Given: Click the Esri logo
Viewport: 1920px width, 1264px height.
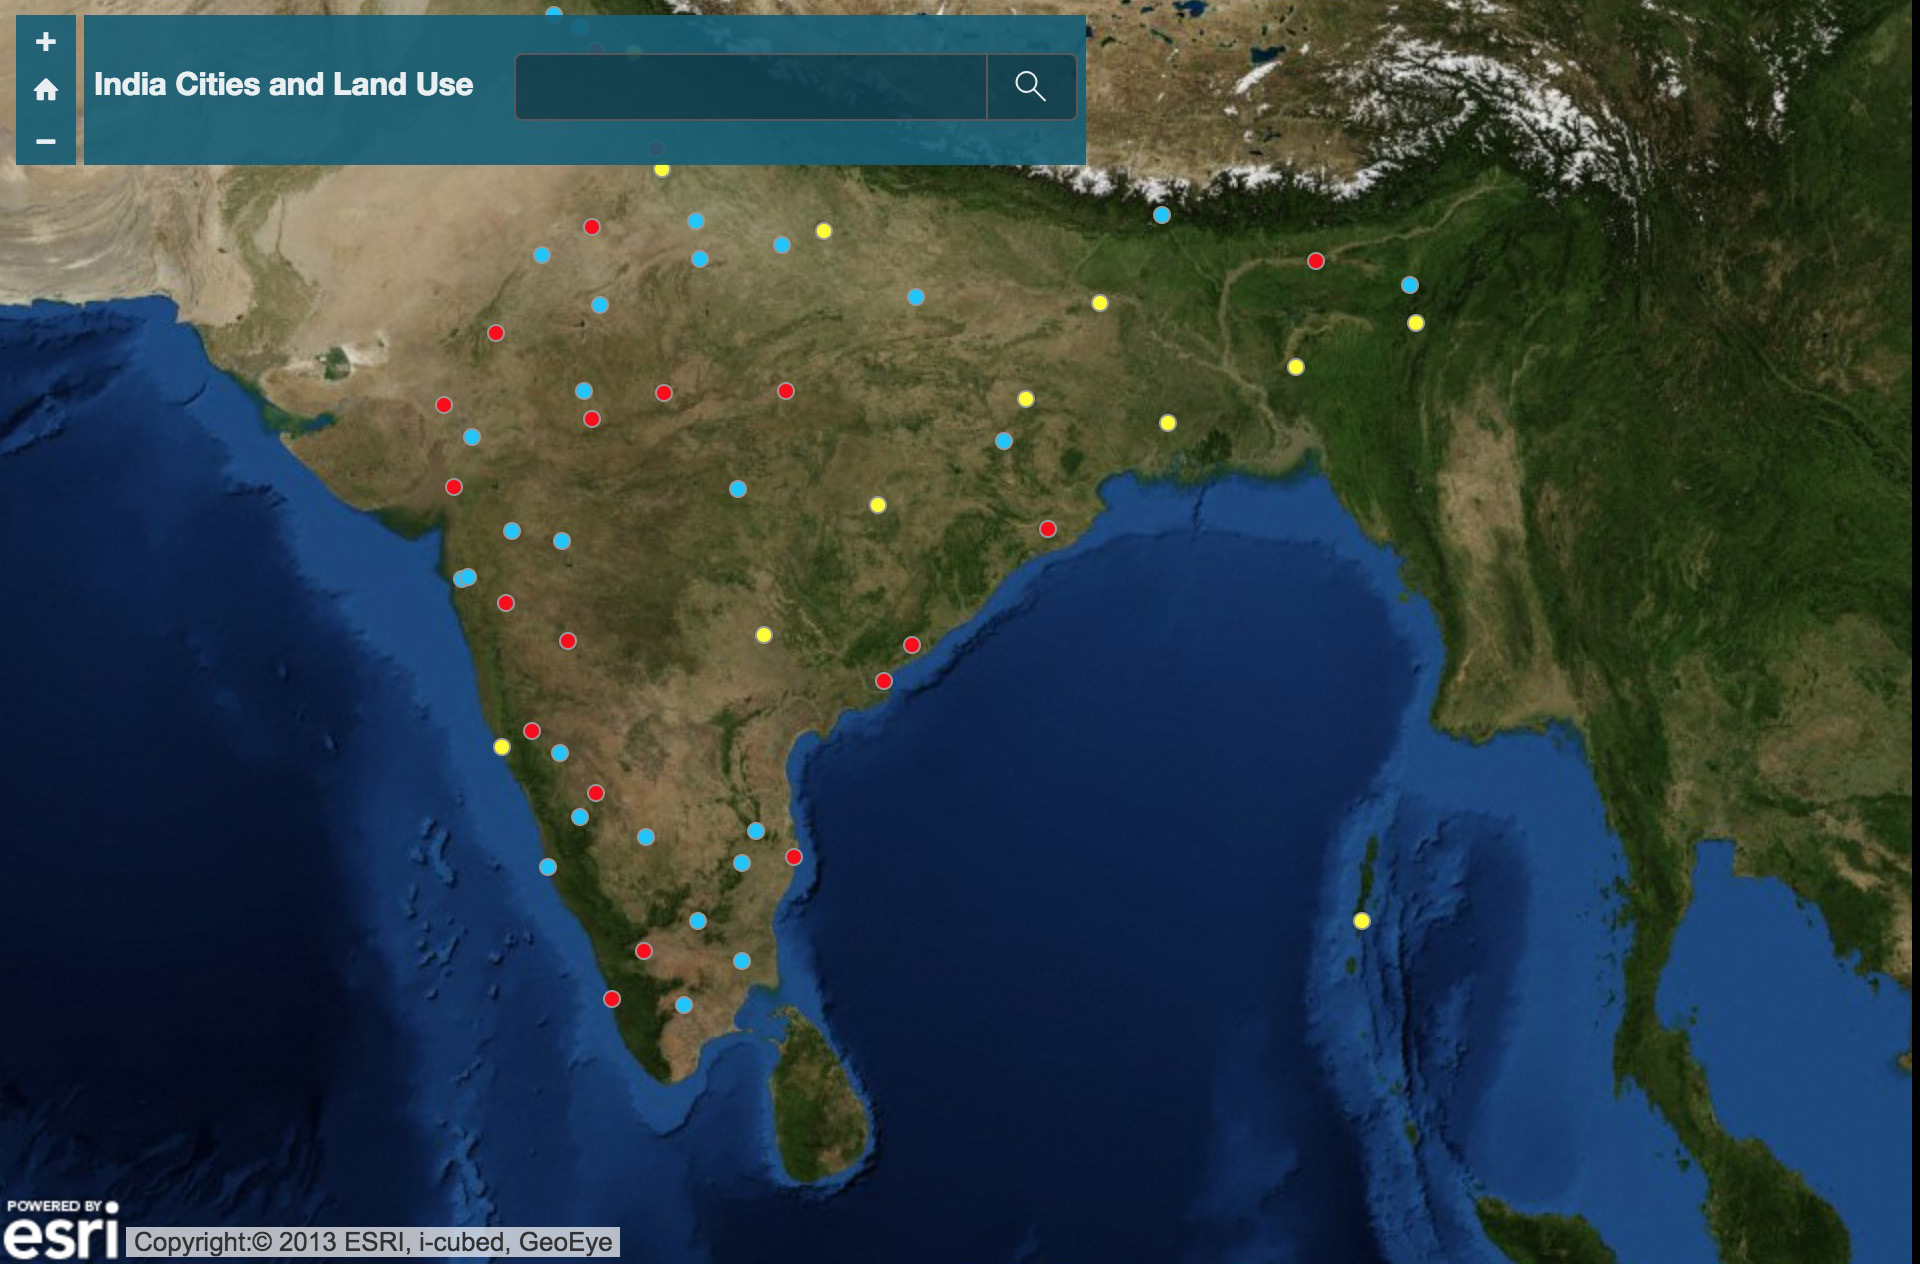Looking at the screenshot, I should pyautogui.click(x=62, y=1232).
